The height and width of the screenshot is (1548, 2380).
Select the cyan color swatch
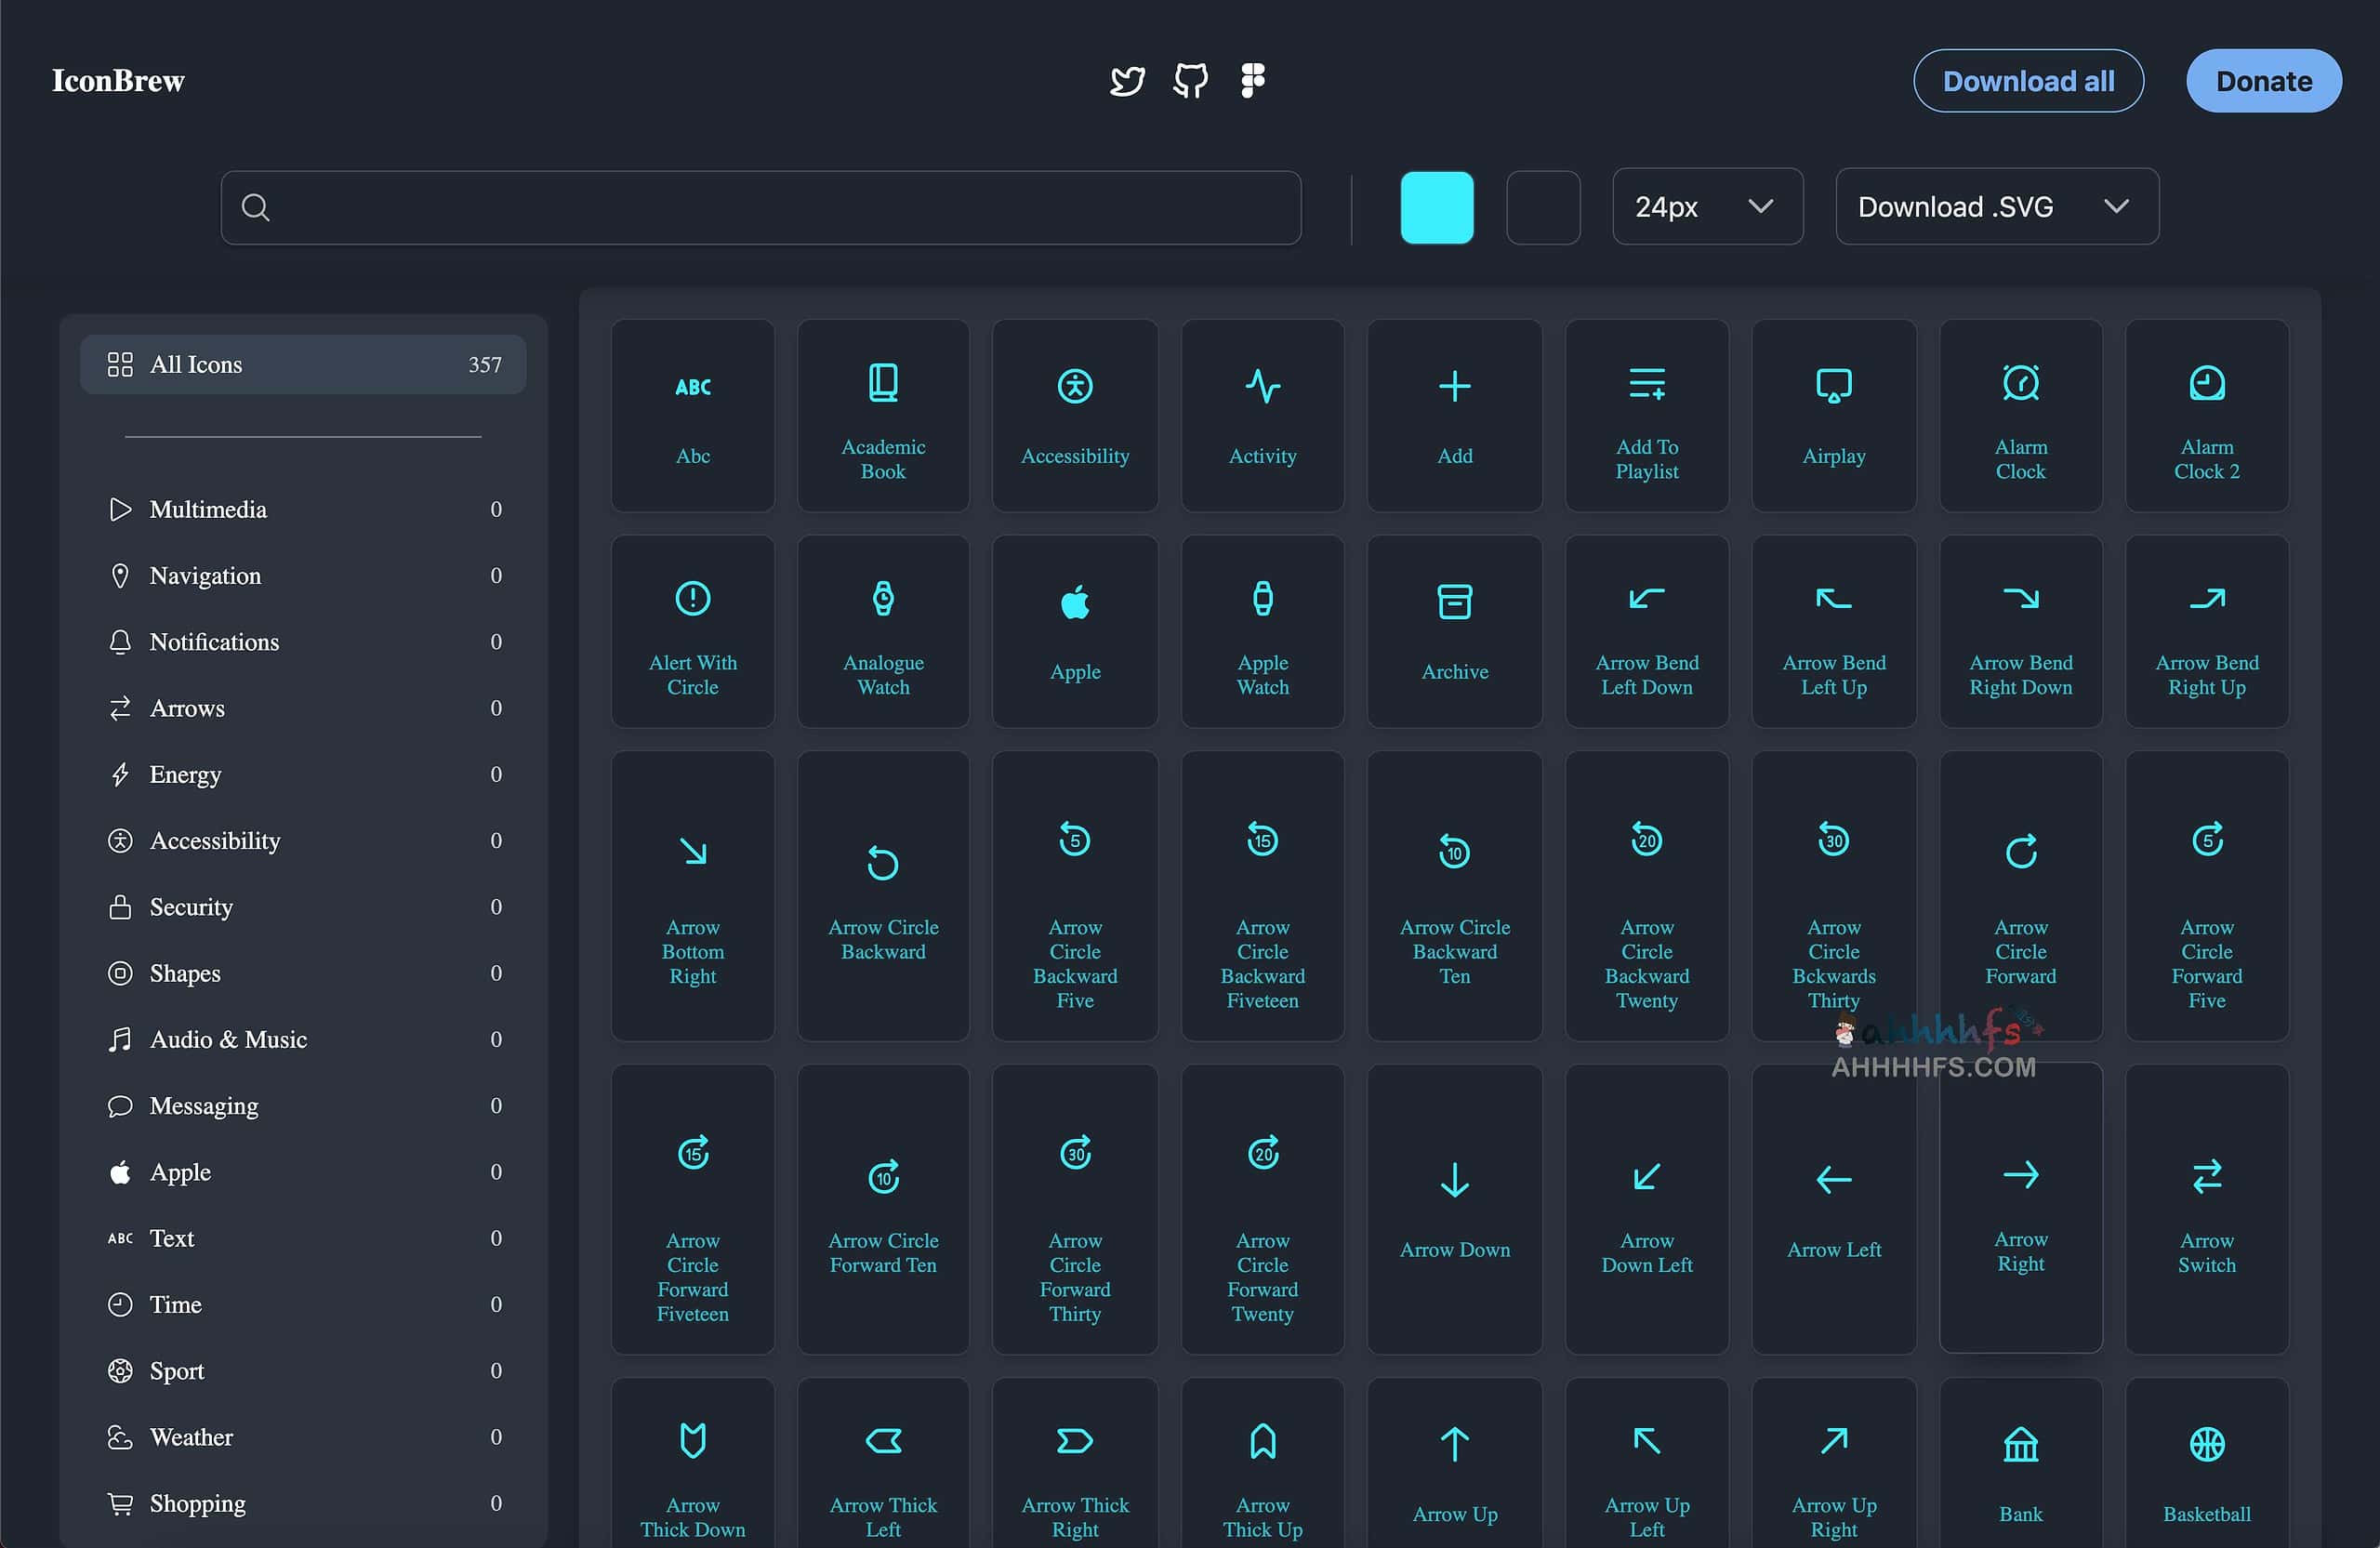[1437, 207]
